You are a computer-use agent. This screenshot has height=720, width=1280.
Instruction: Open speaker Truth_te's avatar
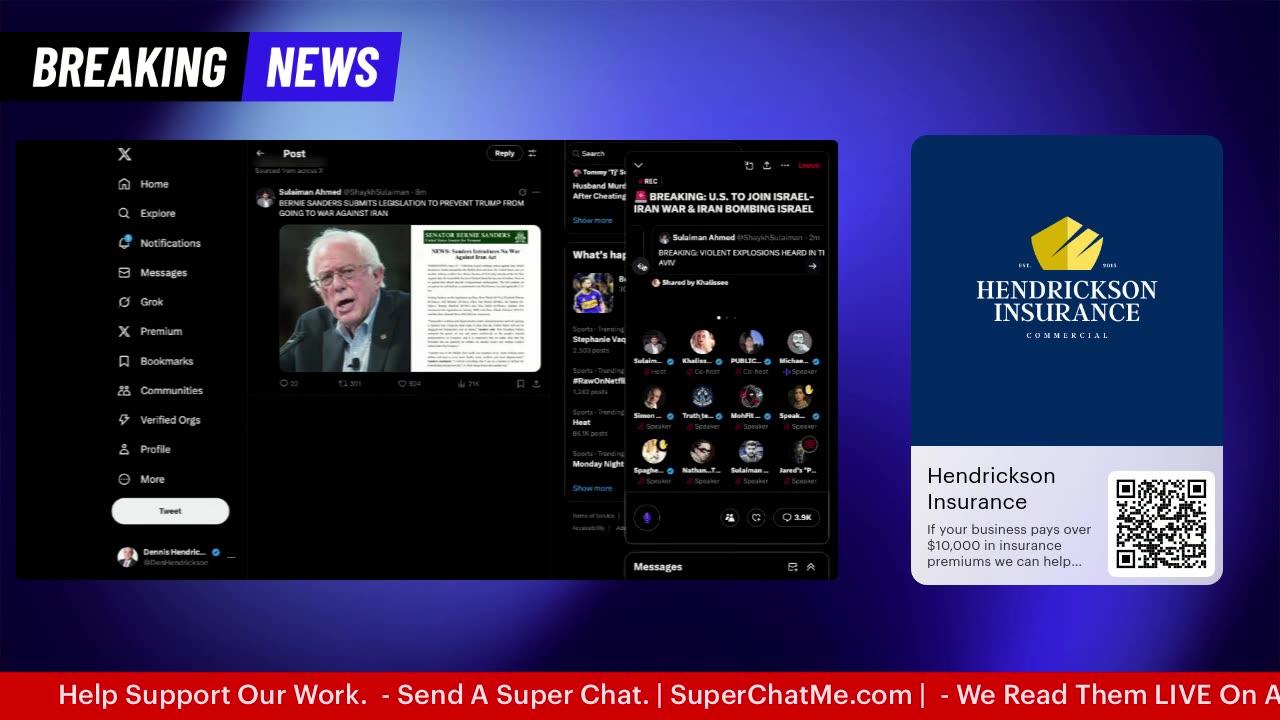702,397
